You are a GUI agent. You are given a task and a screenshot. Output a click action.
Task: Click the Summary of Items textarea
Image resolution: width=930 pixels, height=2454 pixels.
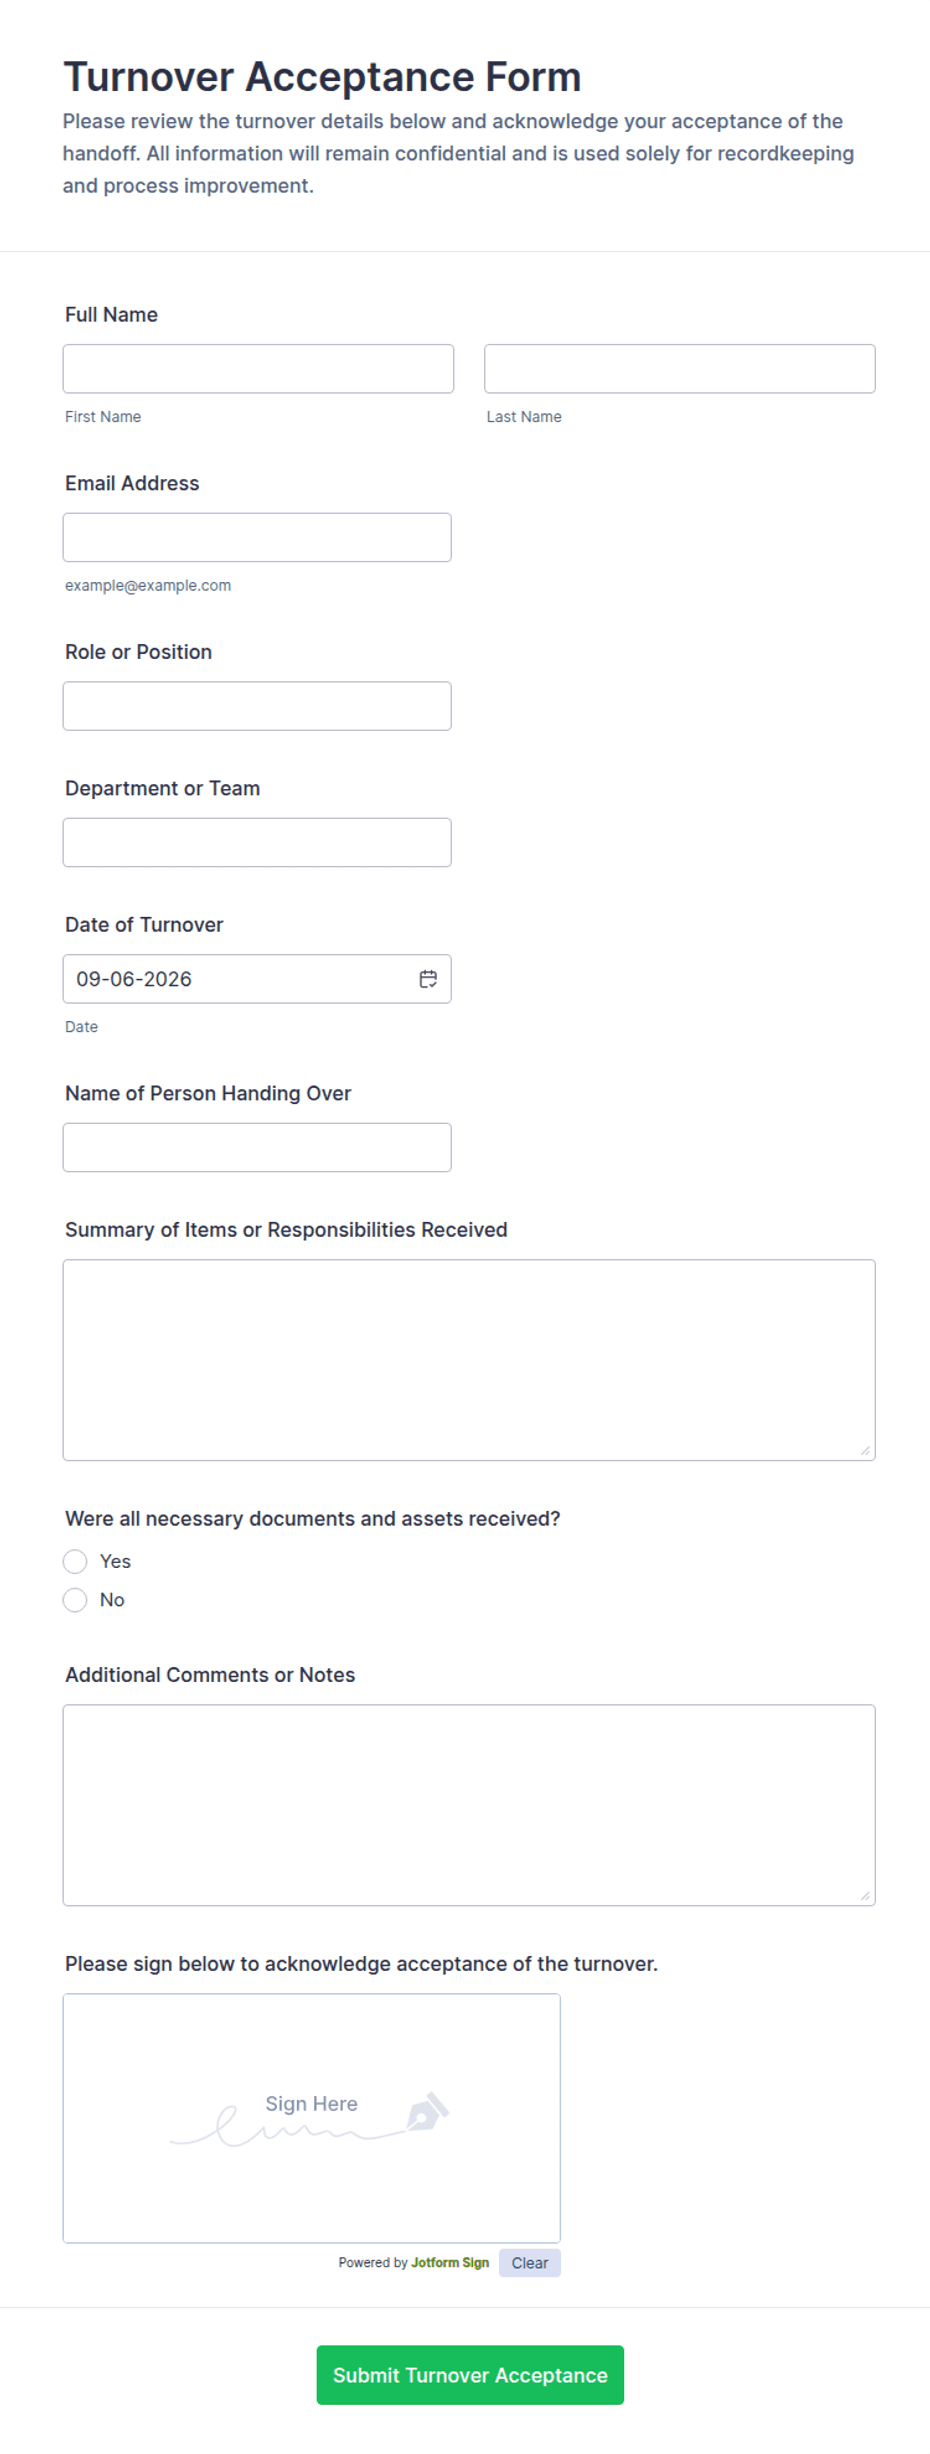point(469,1360)
